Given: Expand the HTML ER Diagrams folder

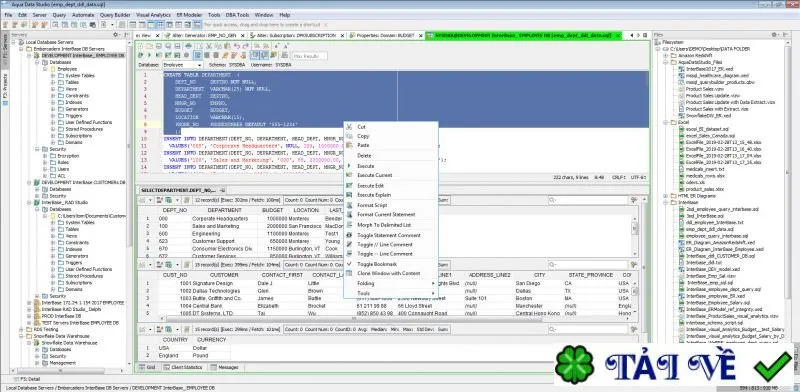Looking at the screenshot, I should tap(666, 196).
